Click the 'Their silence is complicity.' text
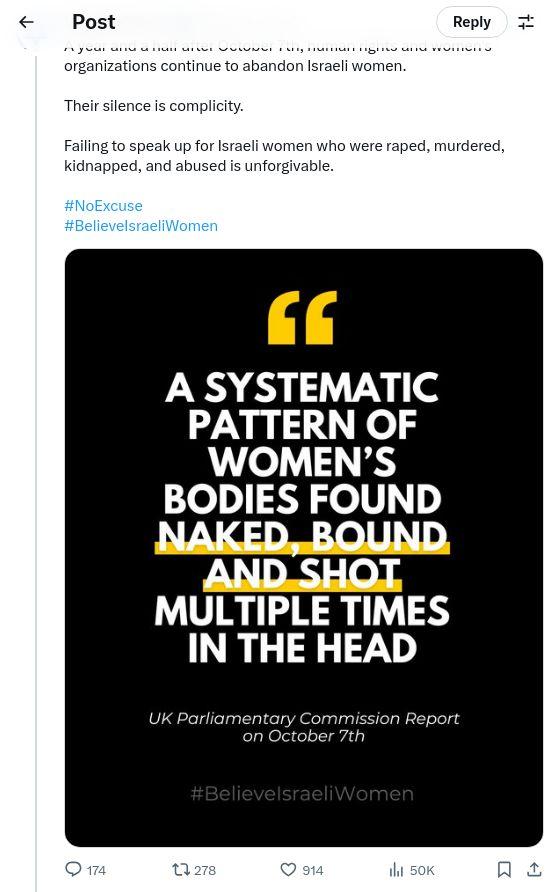Viewport: 560px width, 892px height. (x=154, y=106)
